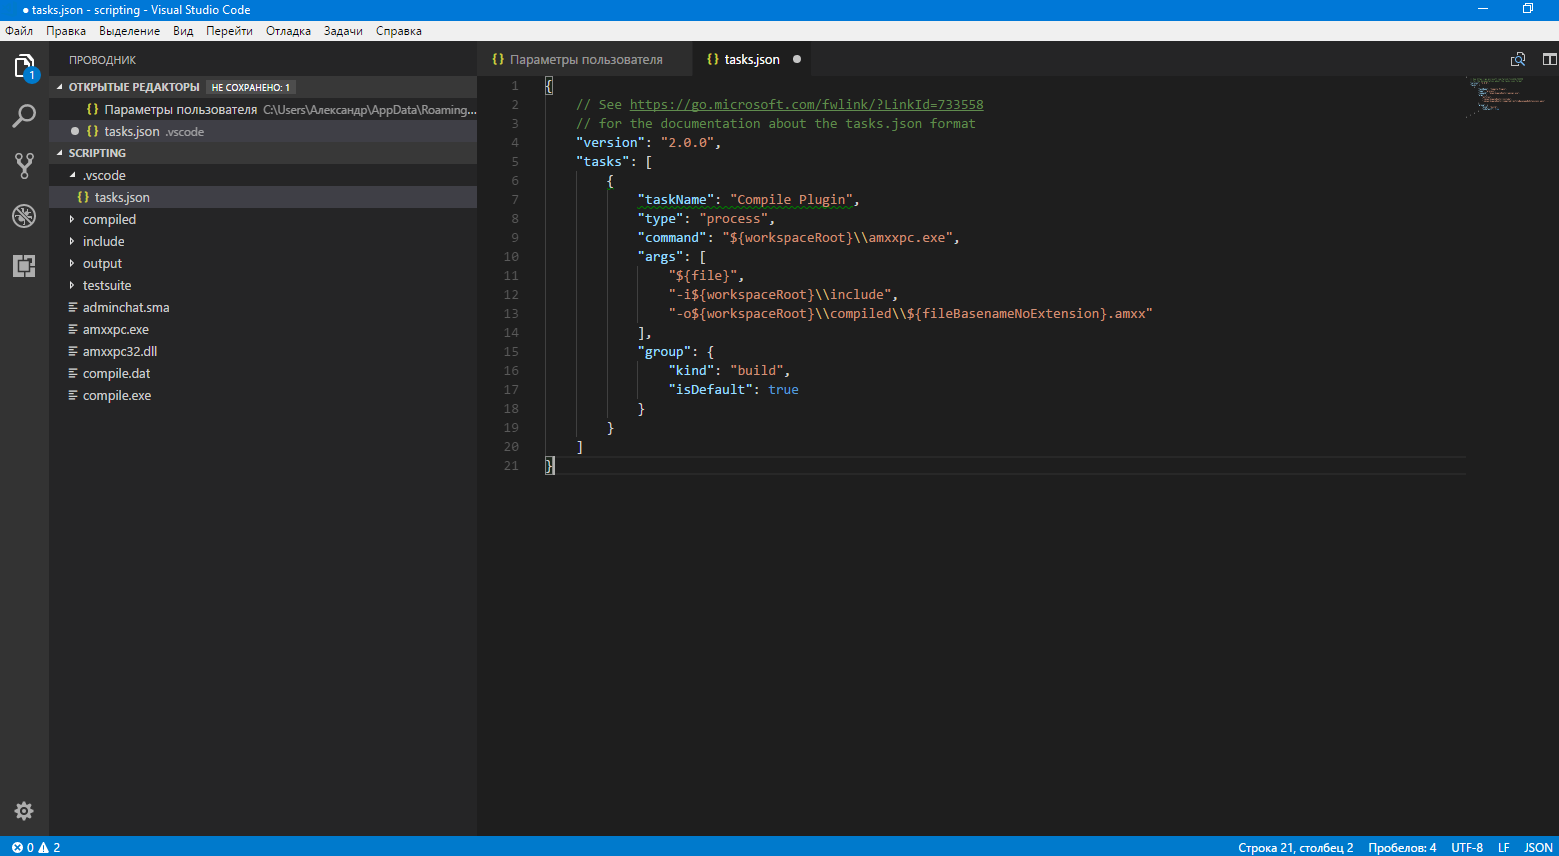
Task: Change language mode via JSON status item
Action: point(1538,847)
